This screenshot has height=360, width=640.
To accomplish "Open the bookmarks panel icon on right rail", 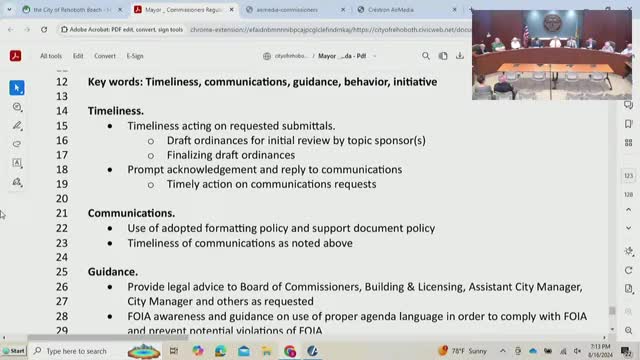I will tap(629, 124).
